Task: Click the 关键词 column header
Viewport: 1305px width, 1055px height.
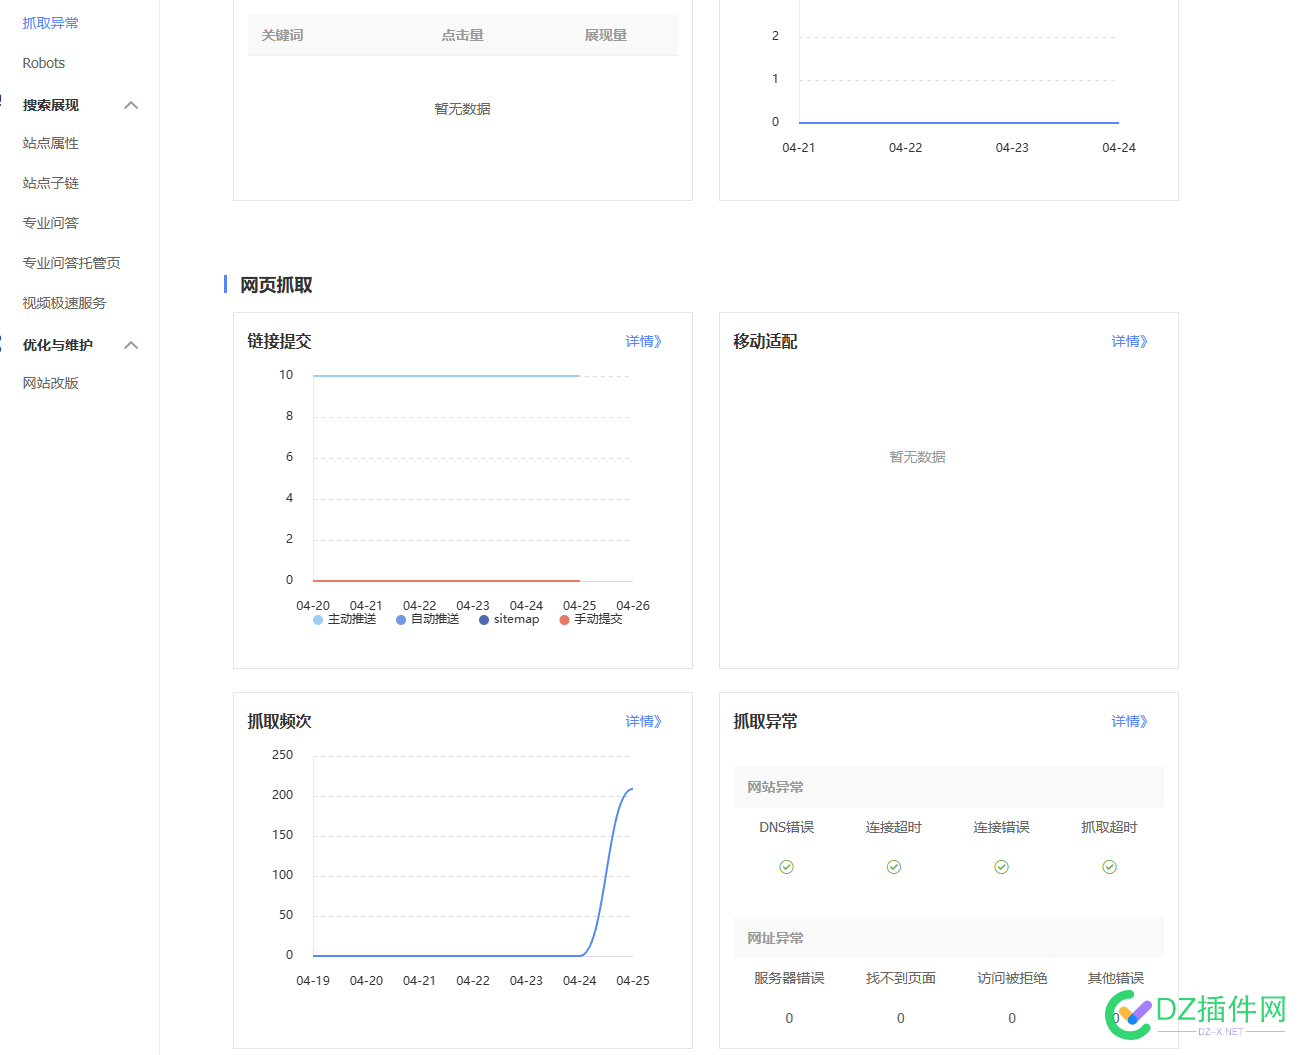Action: (x=283, y=35)
